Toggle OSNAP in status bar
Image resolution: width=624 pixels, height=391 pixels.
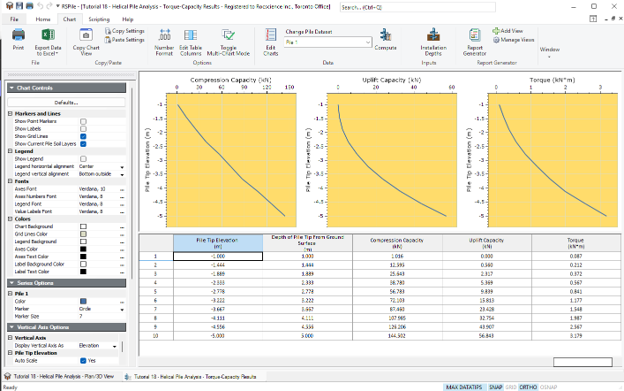coord(548,387)
